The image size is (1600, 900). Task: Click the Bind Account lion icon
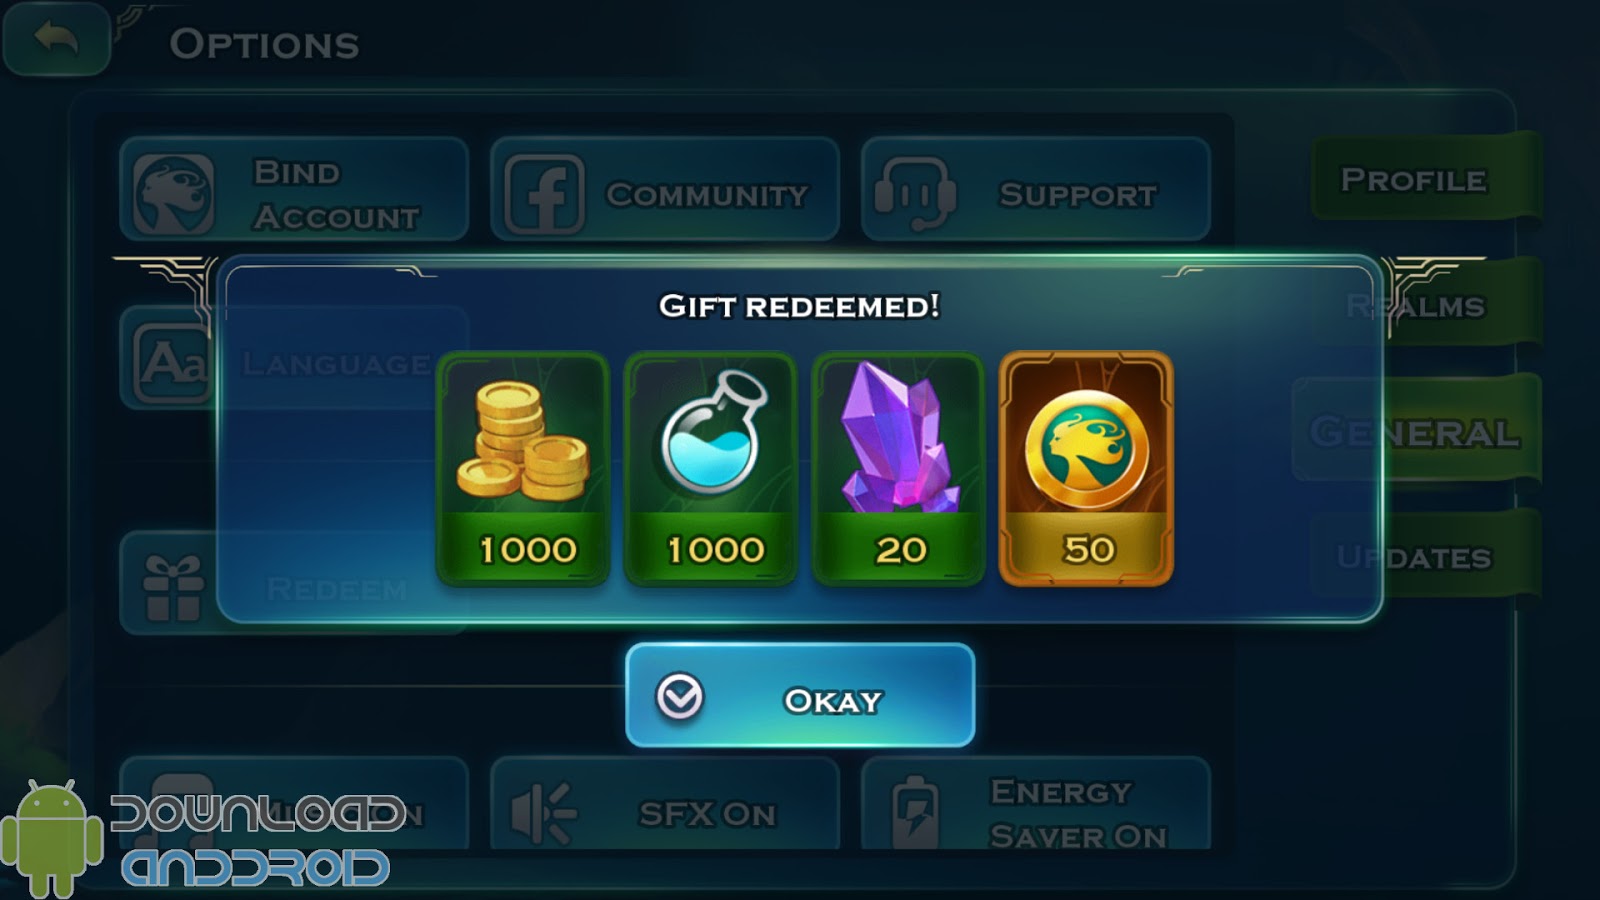pos(174,194)
